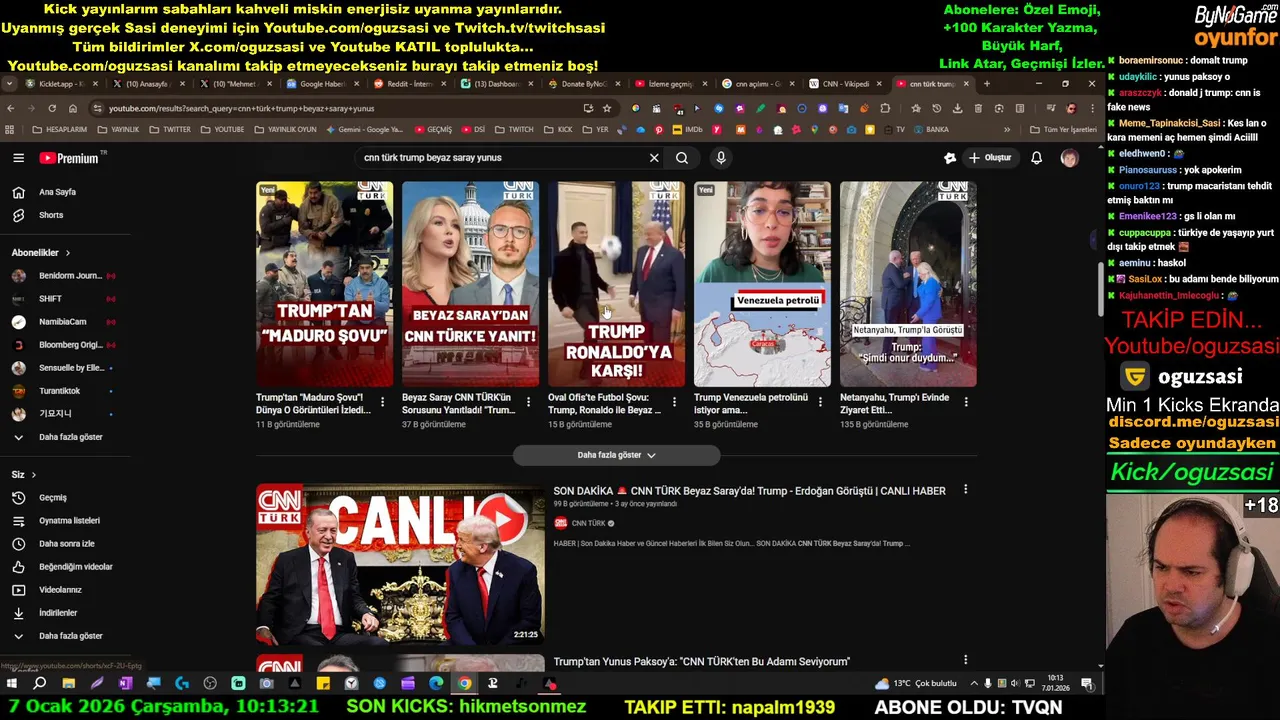Clear the YouTube search box text
The width and height of the screenshot is (1280, 720).
coord(654,158)
